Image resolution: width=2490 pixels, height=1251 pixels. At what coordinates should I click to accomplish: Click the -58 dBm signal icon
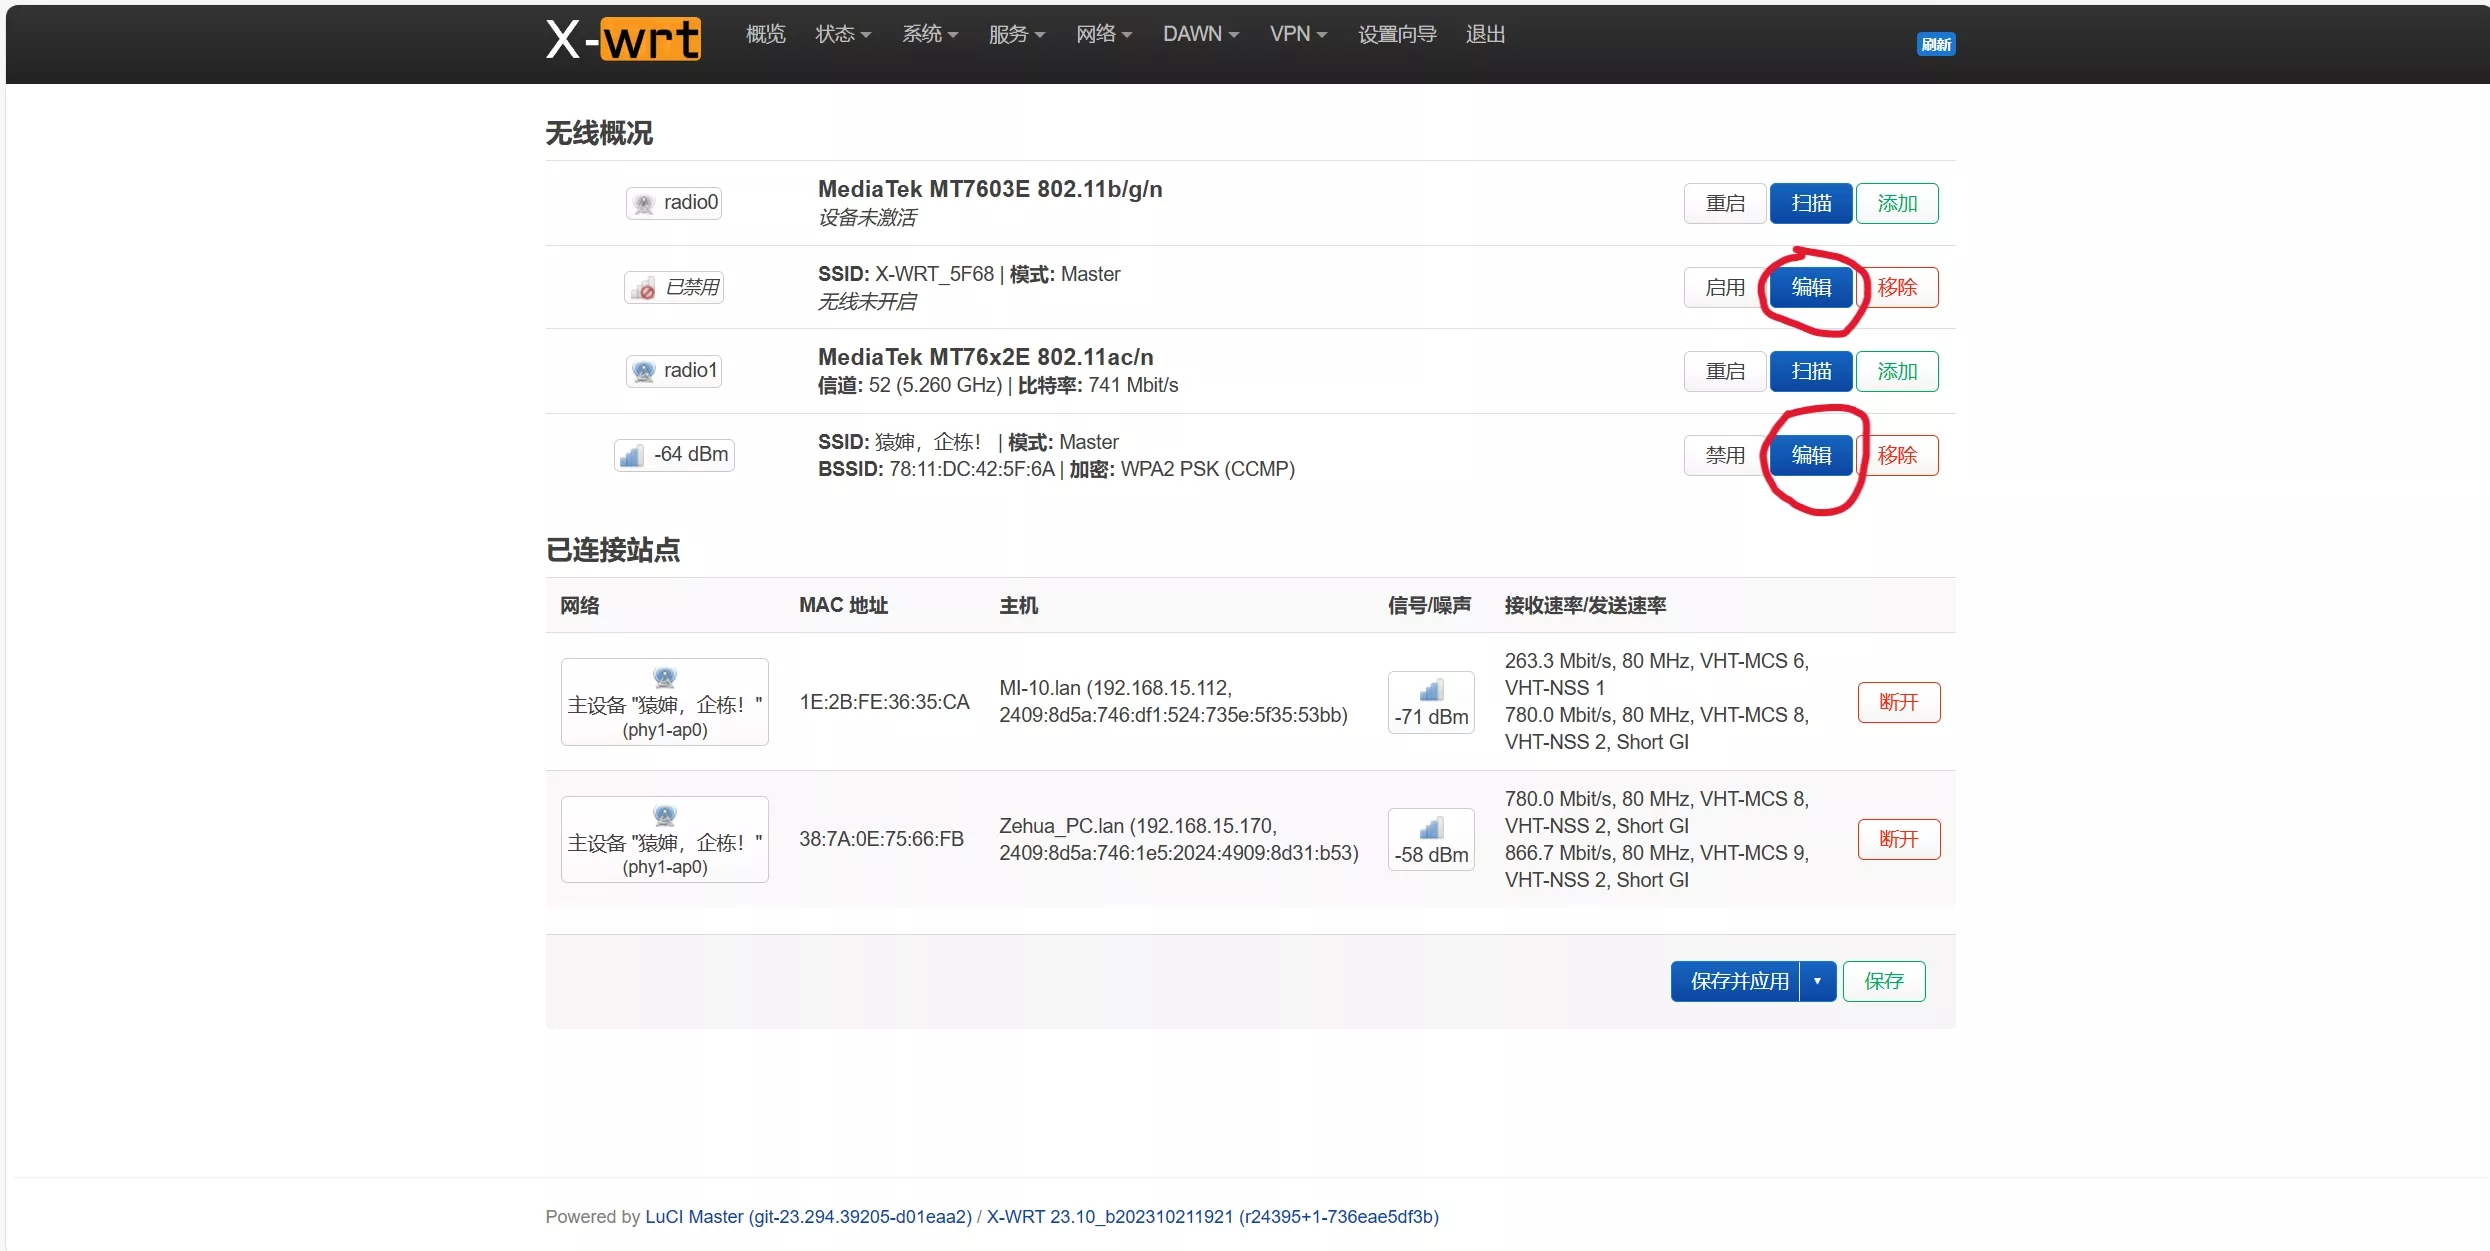pos(1431,829)
